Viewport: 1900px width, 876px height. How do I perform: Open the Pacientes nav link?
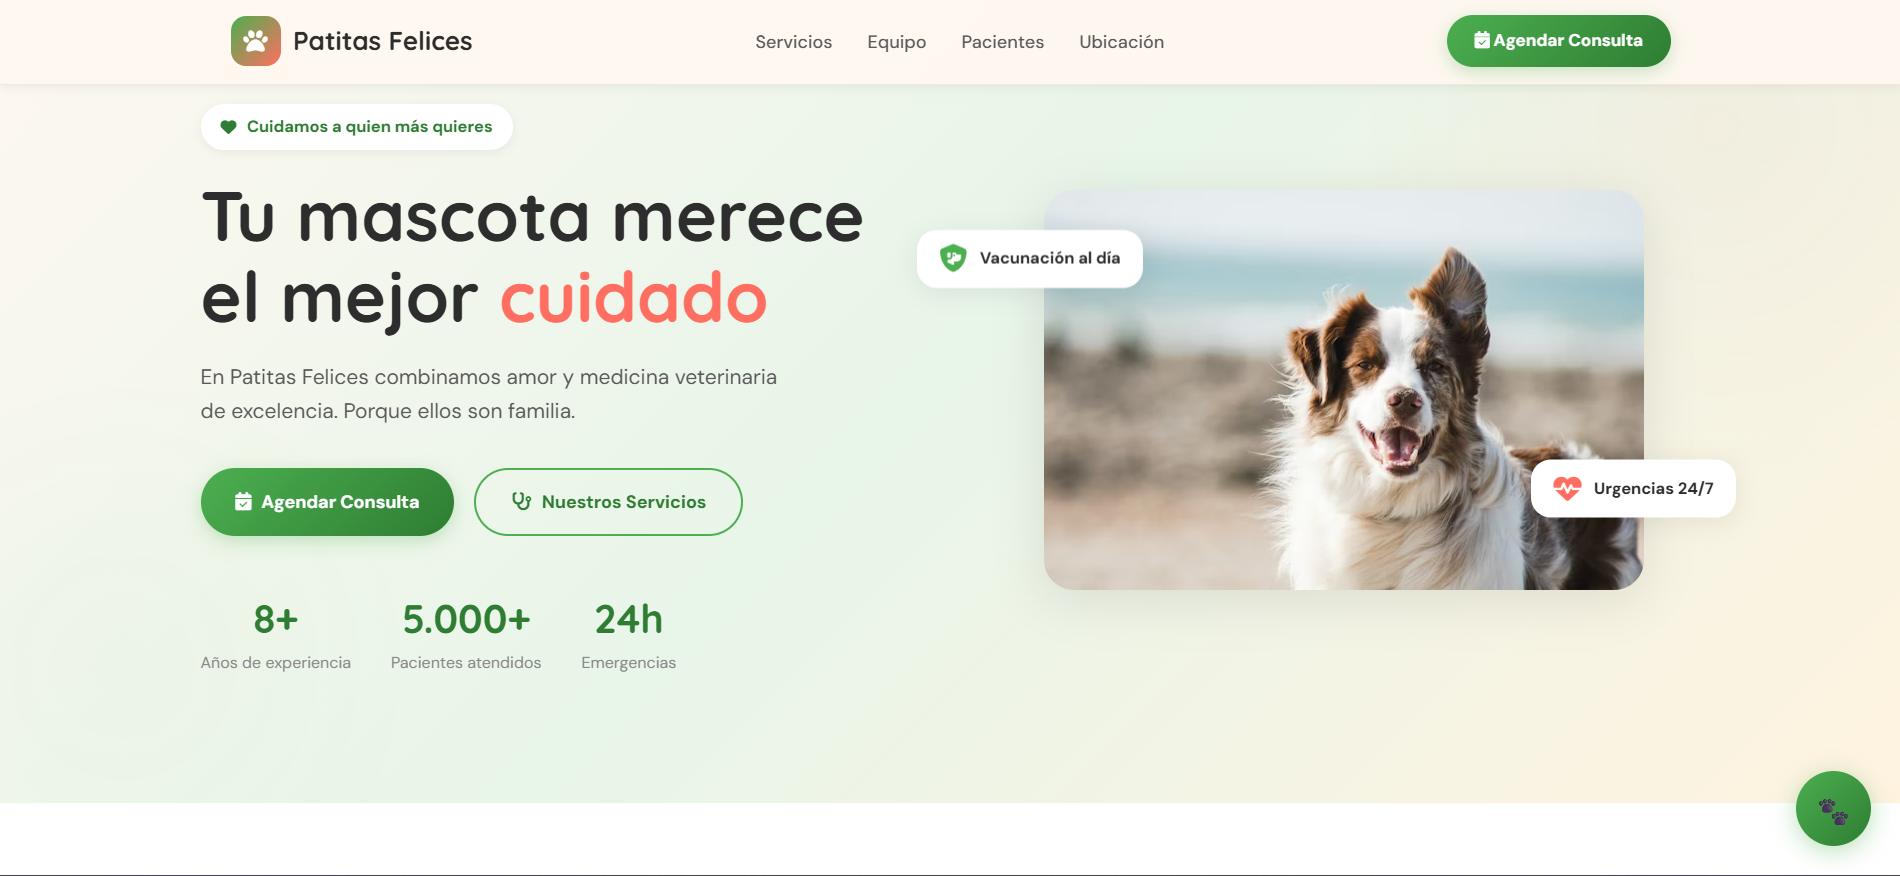pos(1002,42)
